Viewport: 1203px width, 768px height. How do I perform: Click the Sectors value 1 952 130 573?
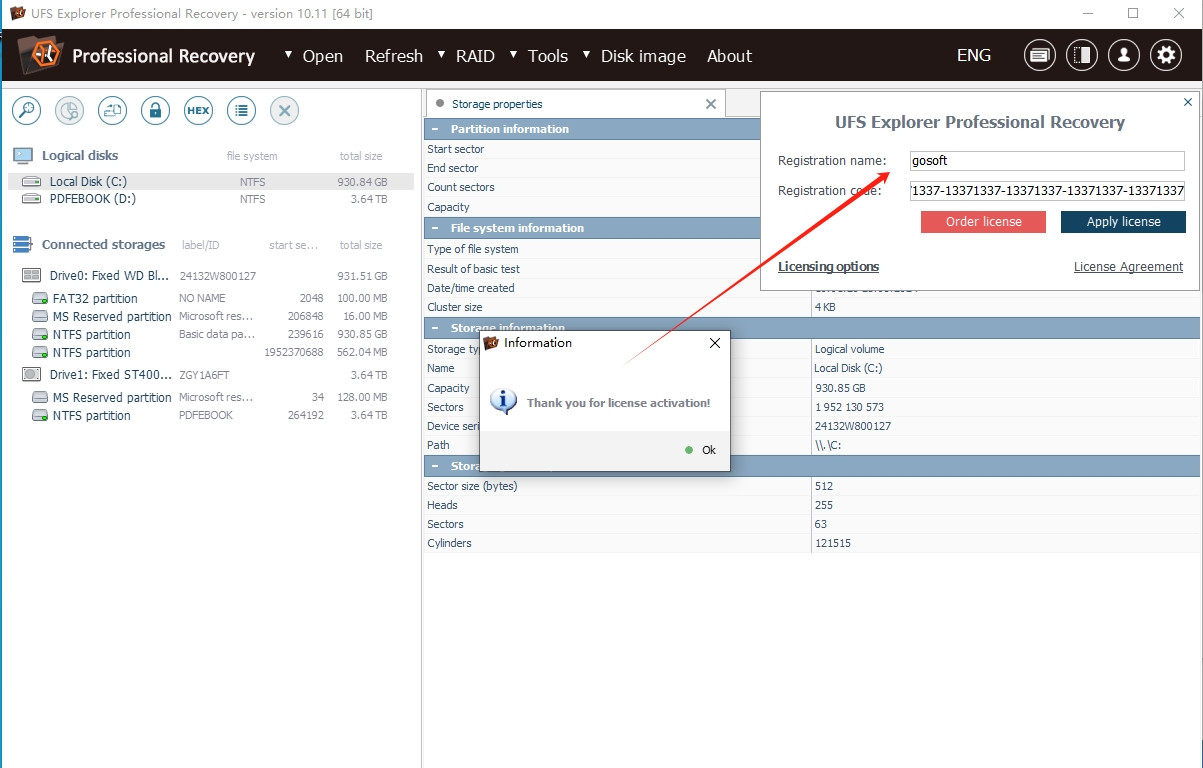click(849, 407)
